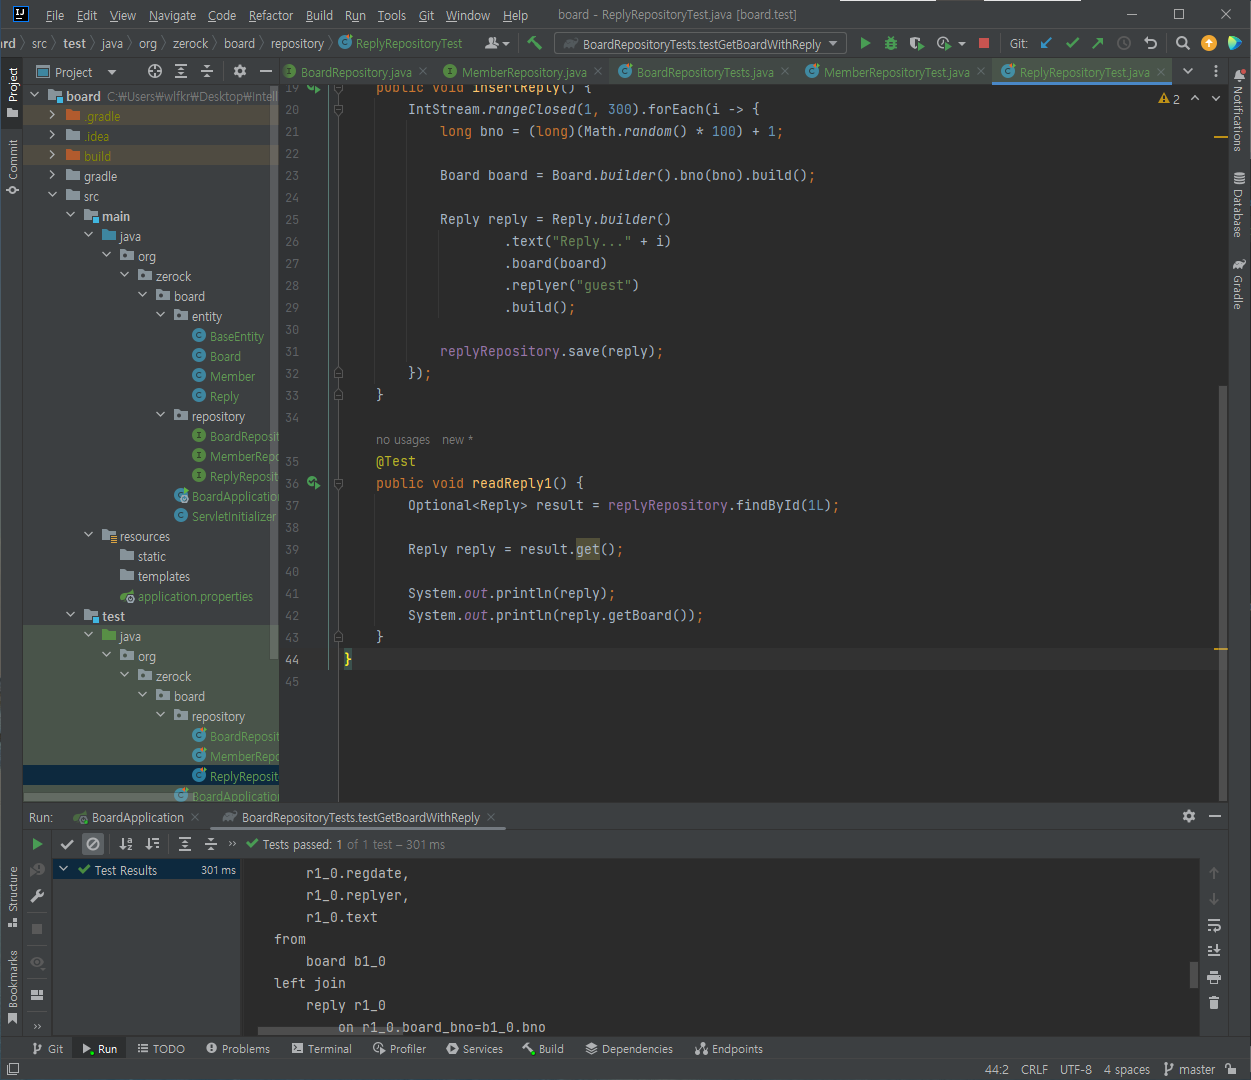Expand the build folder
The height and width of the screenshot is (1080, 1251).
52,156
